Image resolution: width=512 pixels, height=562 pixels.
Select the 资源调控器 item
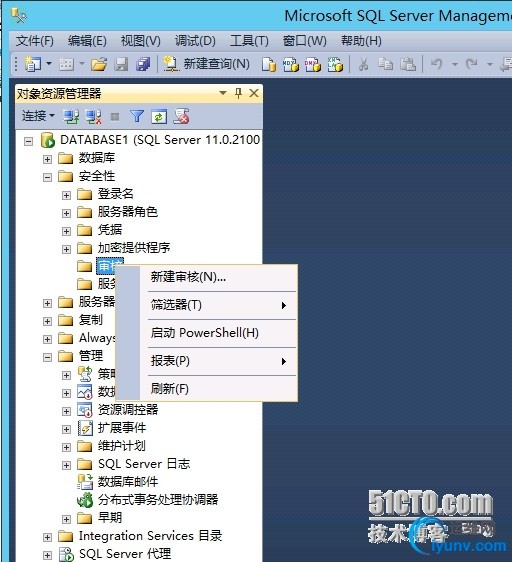click(x=128, y=409)
